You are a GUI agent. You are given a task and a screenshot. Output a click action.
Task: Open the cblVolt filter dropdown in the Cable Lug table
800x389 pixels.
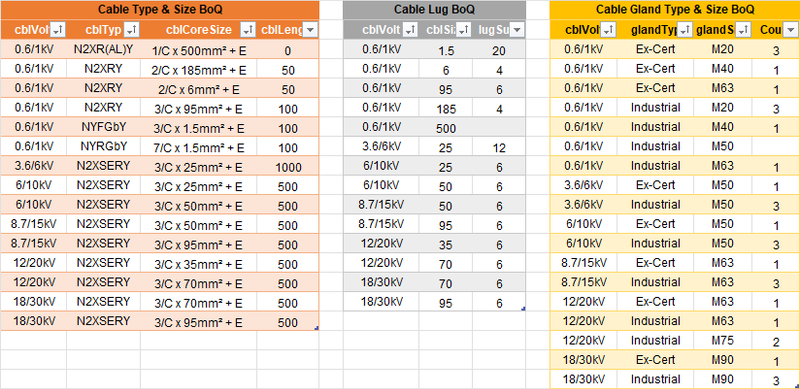click(410, 31)
